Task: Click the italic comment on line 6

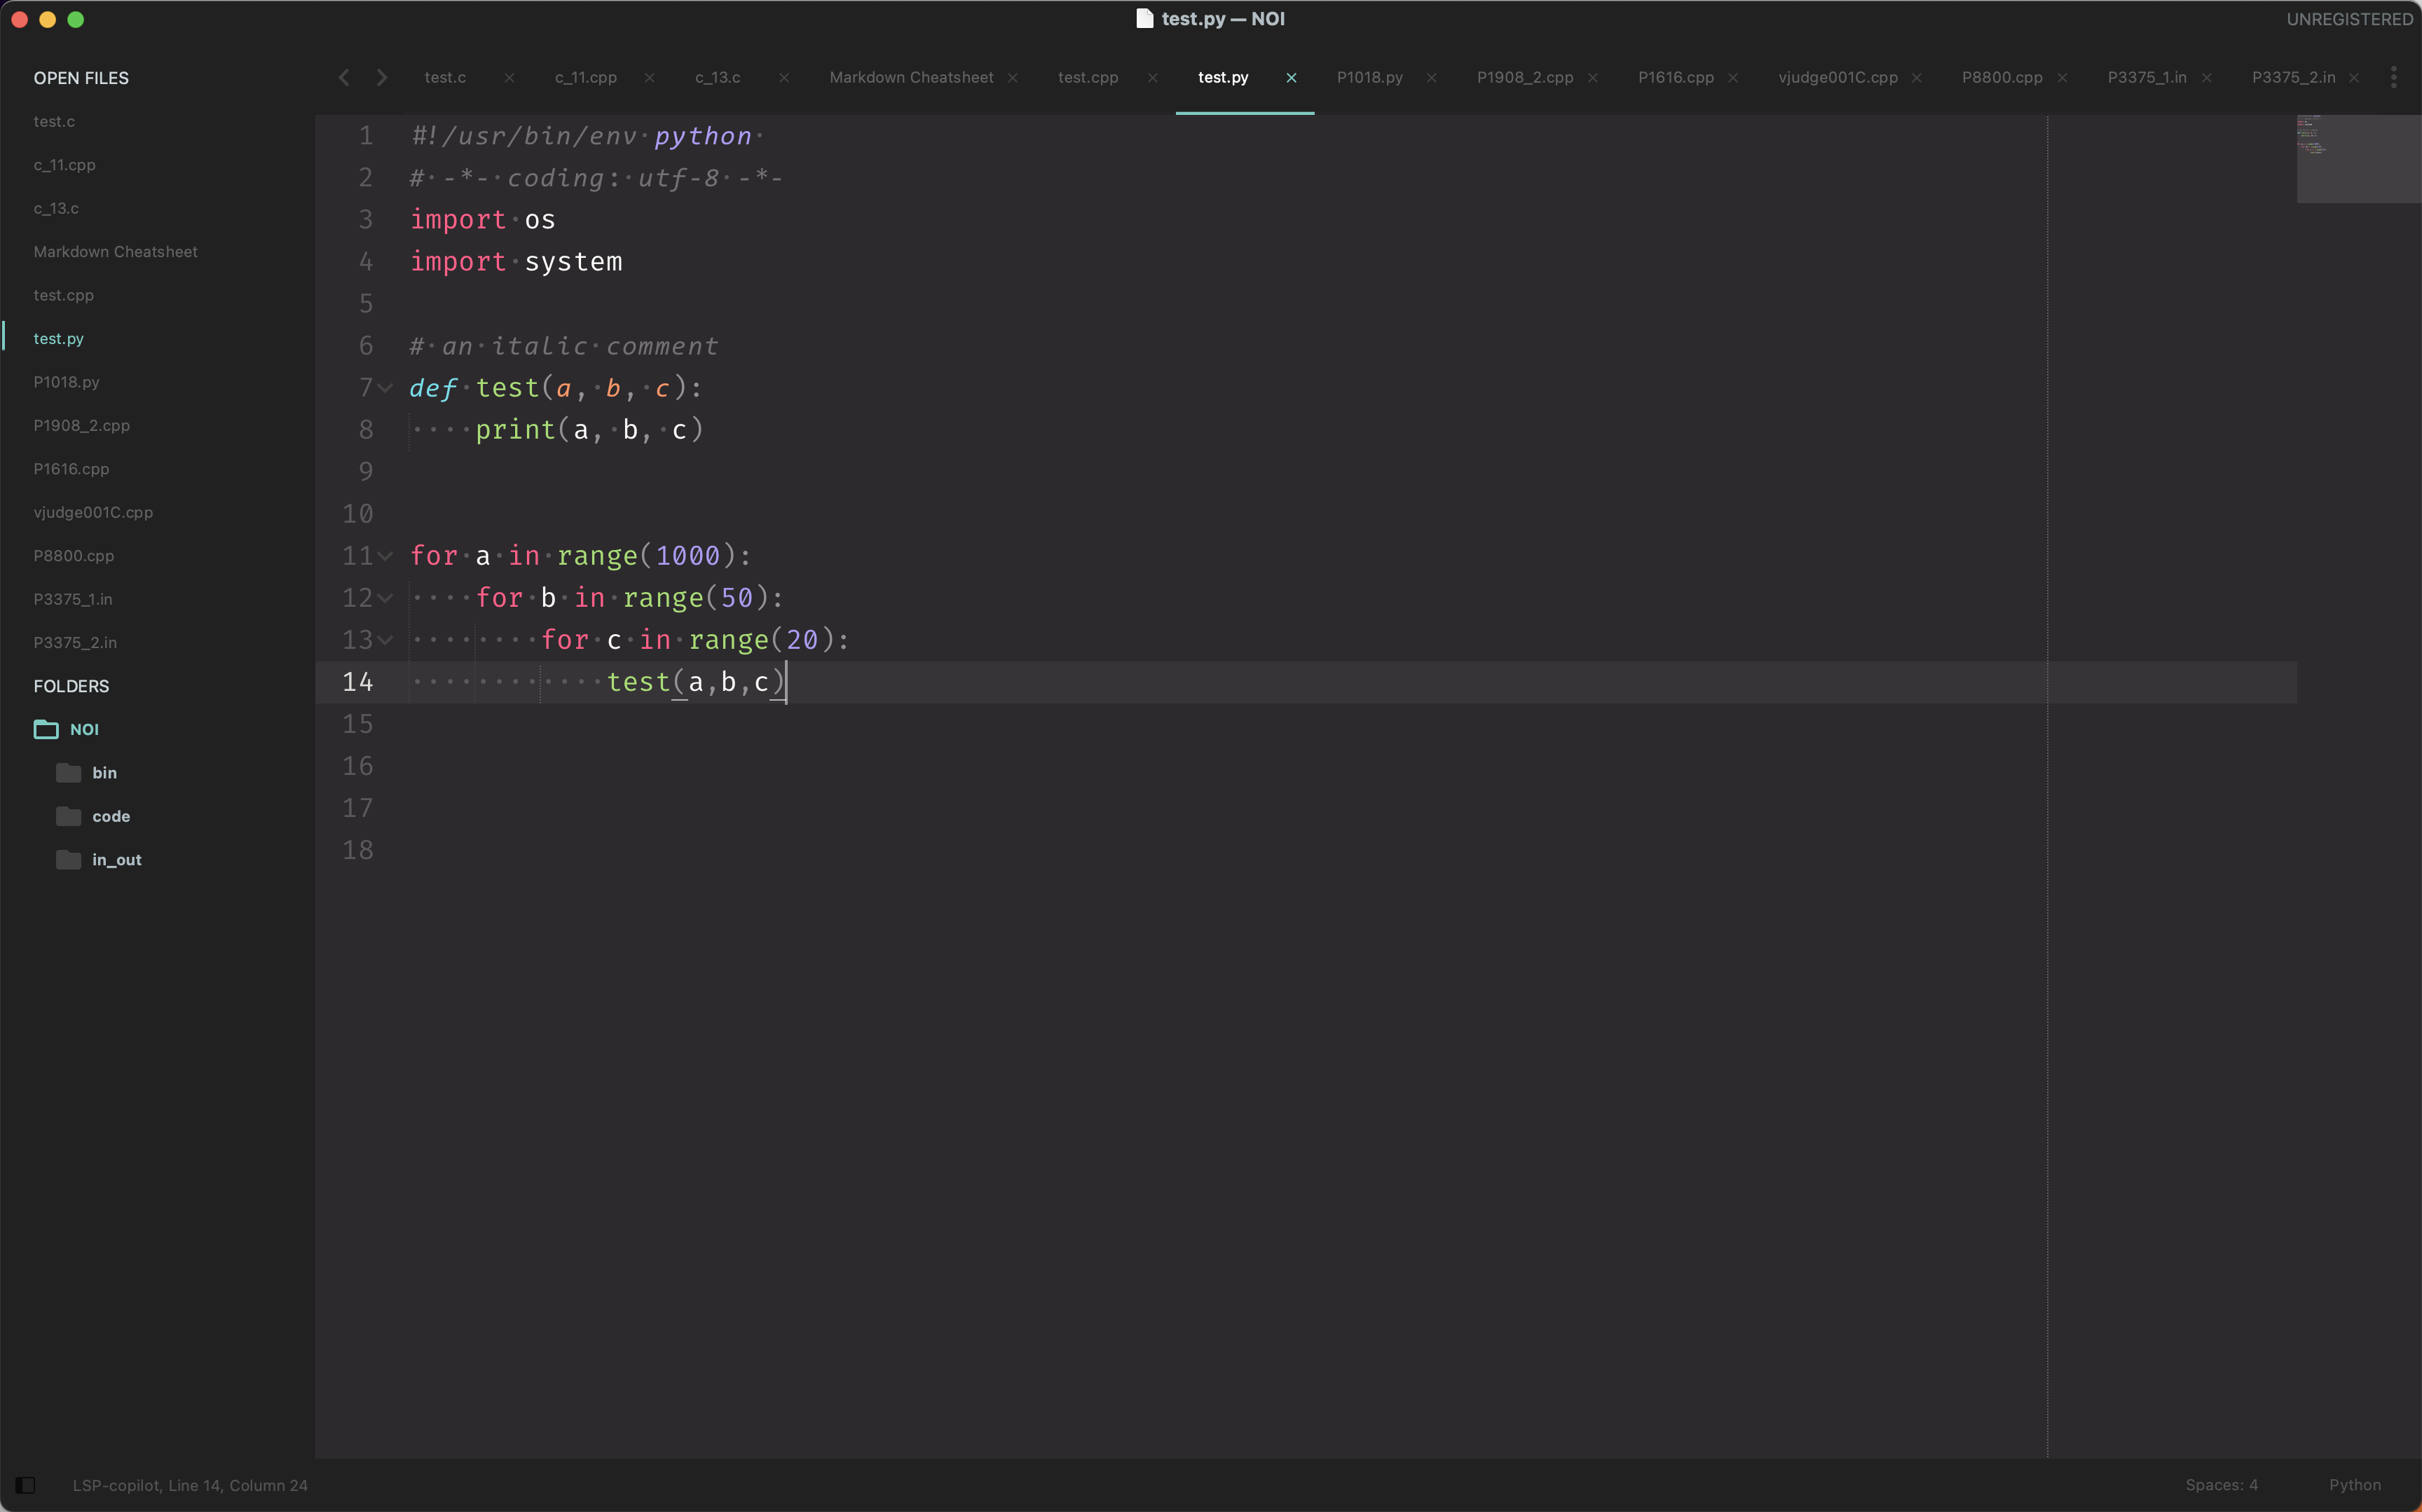Action: click(x=563, y=346)
